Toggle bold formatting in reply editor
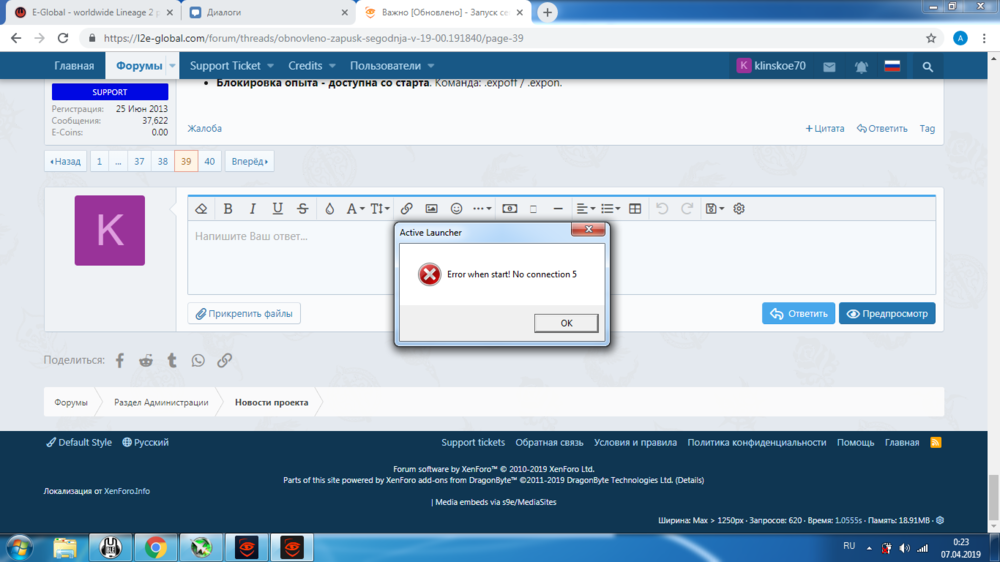 (x=228, y=209)
